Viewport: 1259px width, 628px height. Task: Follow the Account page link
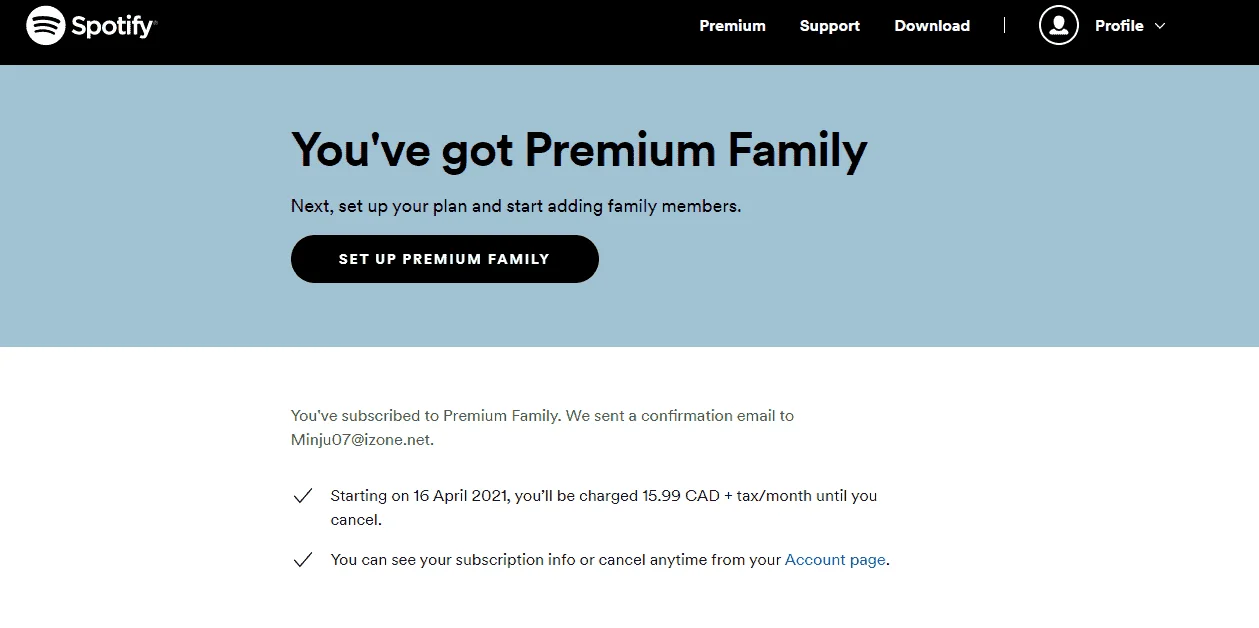pyautogui.click(x=835, y=560)
